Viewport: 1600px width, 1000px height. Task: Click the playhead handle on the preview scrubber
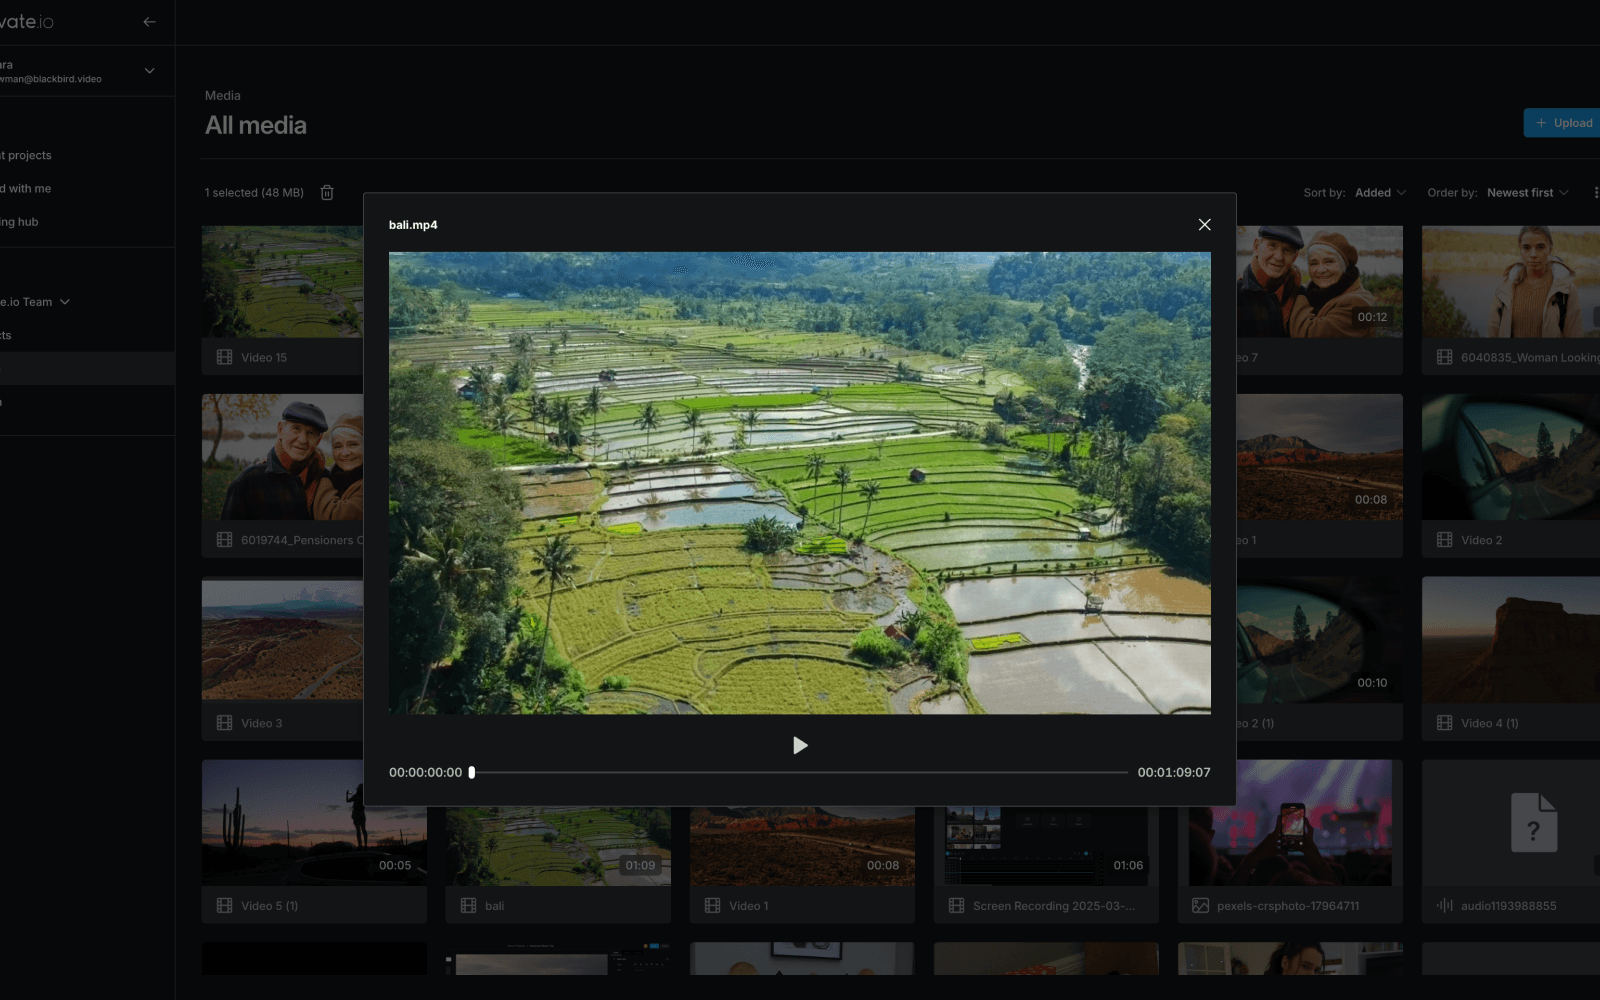(472, 772)
